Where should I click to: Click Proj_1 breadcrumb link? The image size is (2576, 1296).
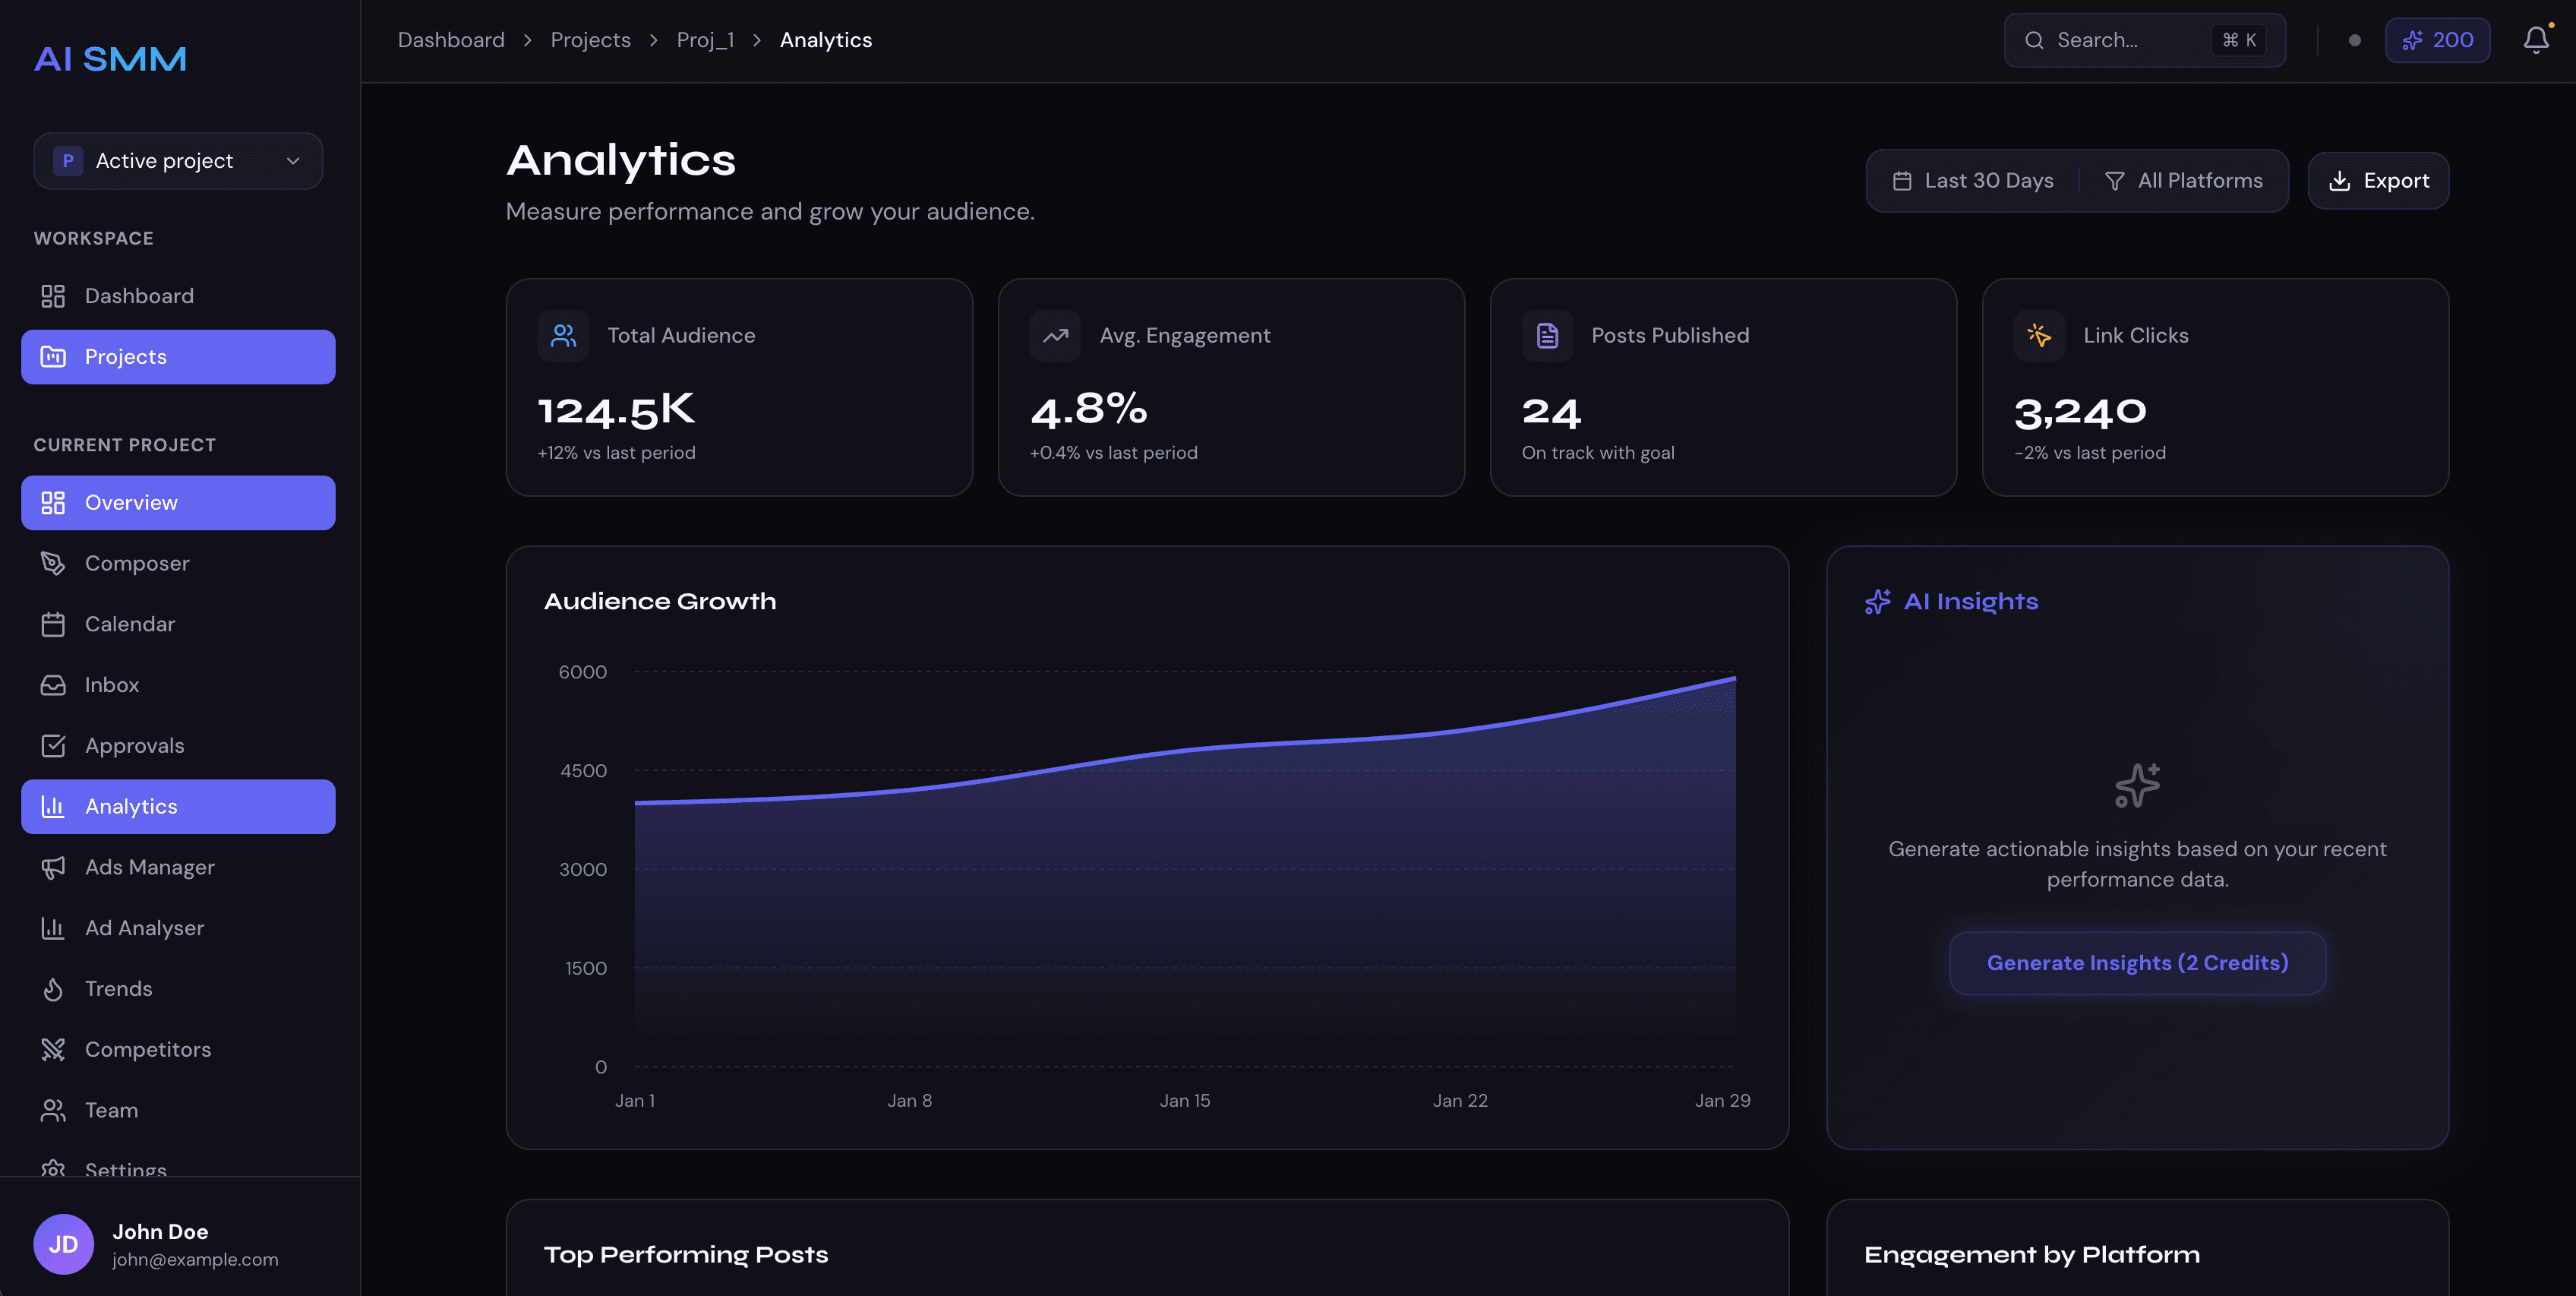tap(705, 40)
